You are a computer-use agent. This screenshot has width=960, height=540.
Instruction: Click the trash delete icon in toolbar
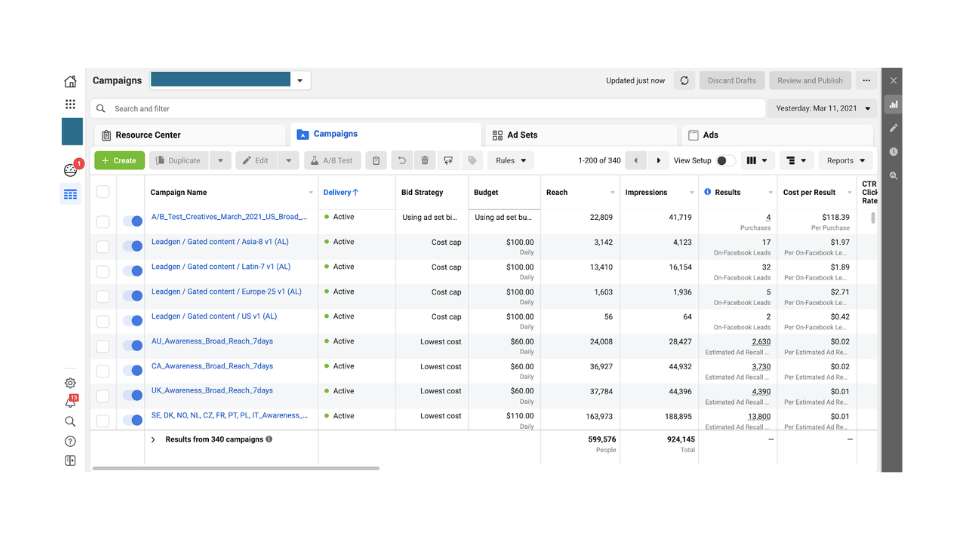424,160
